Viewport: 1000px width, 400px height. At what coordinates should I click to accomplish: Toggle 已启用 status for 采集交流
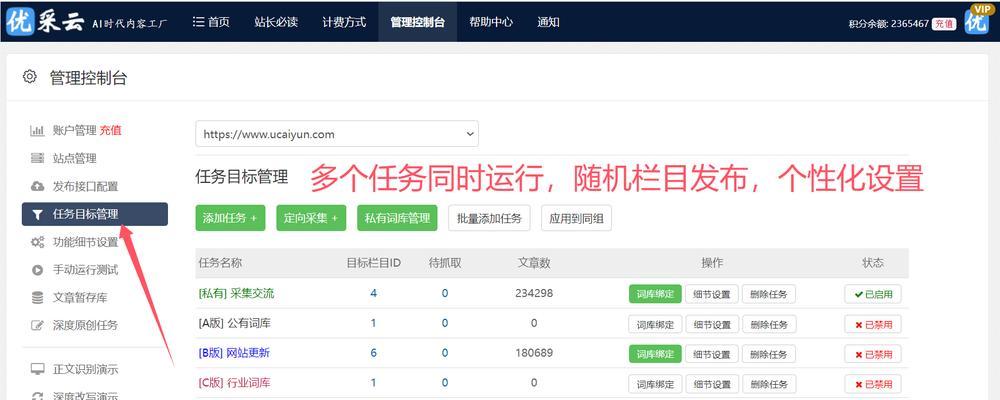873,294
